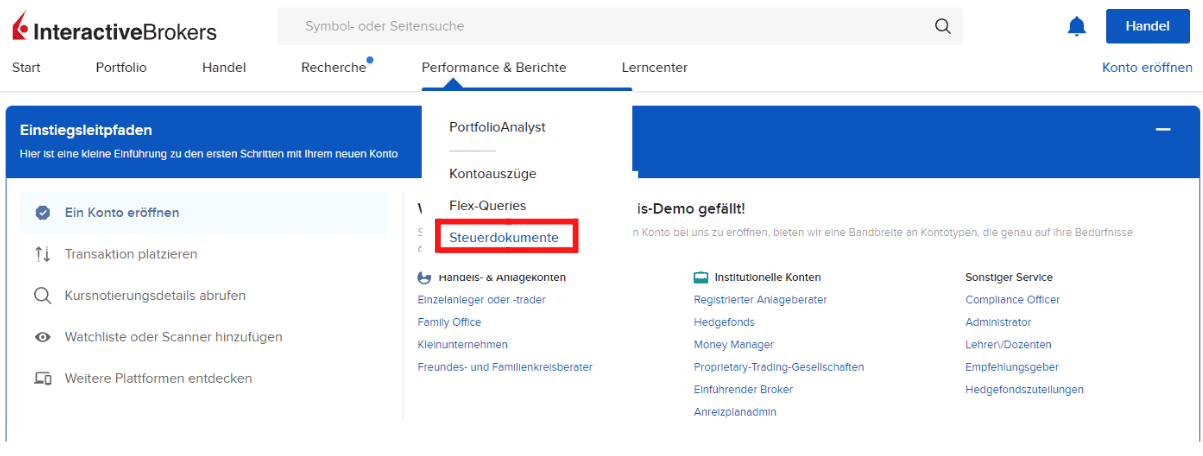Click into the Symbol- oder Seitensuche field

pos(600,26)
